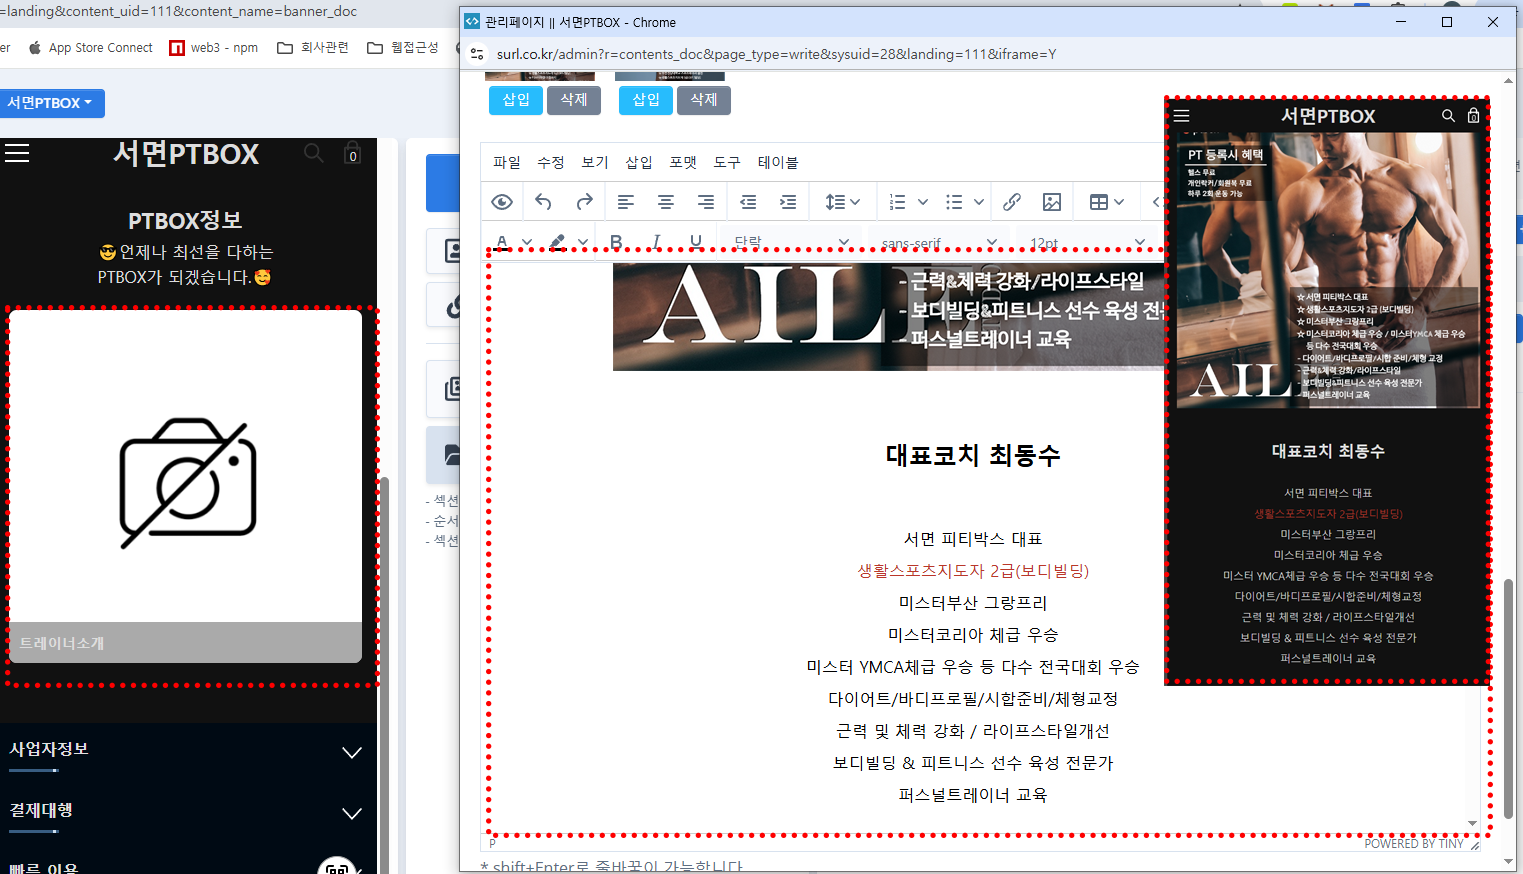This screenshot has width=1523, height=874.
Task: Click the leftmost blue 삽입 button
Action: 516,100
